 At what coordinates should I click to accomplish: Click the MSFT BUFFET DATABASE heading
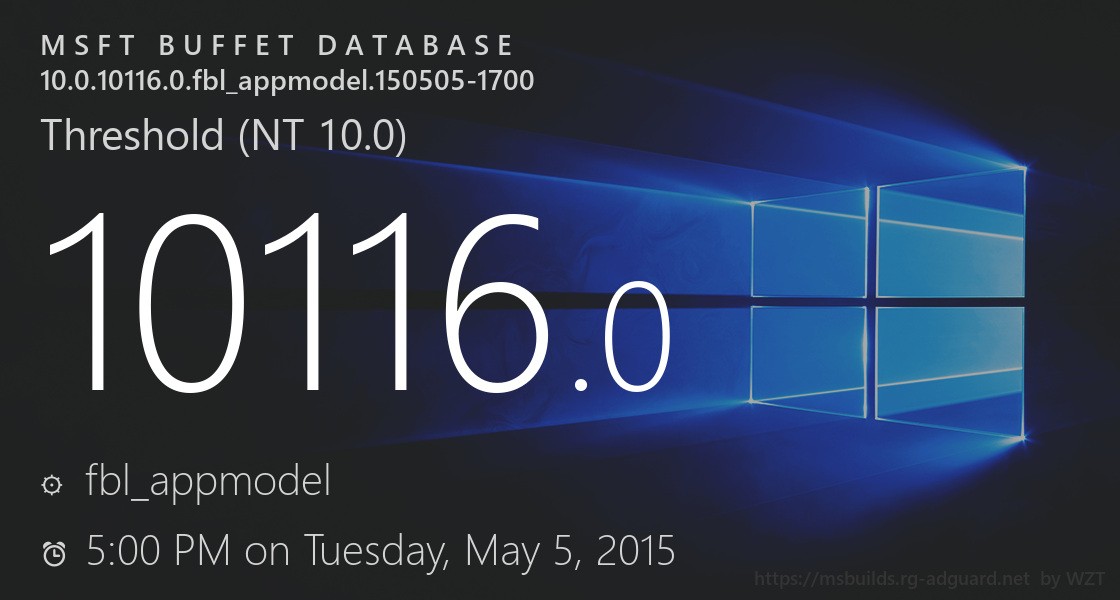pos(277,46)
